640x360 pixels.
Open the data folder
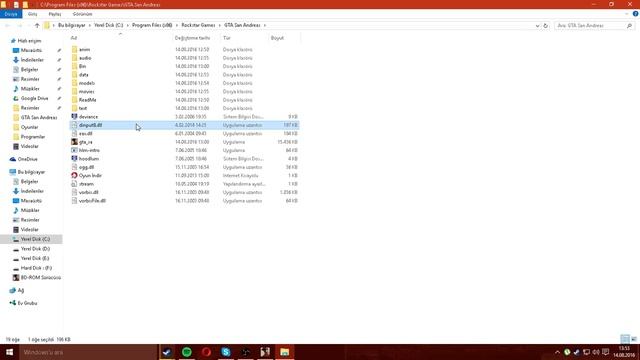click(84, 75)
